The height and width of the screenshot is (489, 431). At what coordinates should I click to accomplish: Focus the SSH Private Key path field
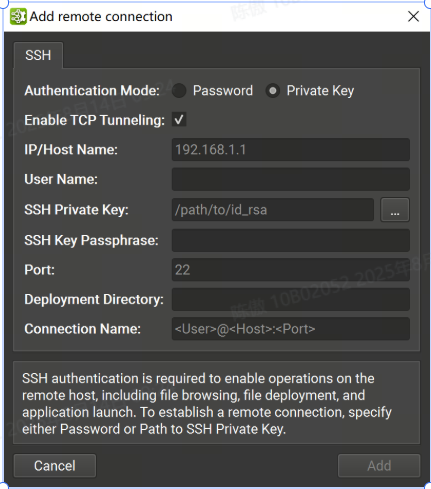pyautogui.click(x=273, y=210)
